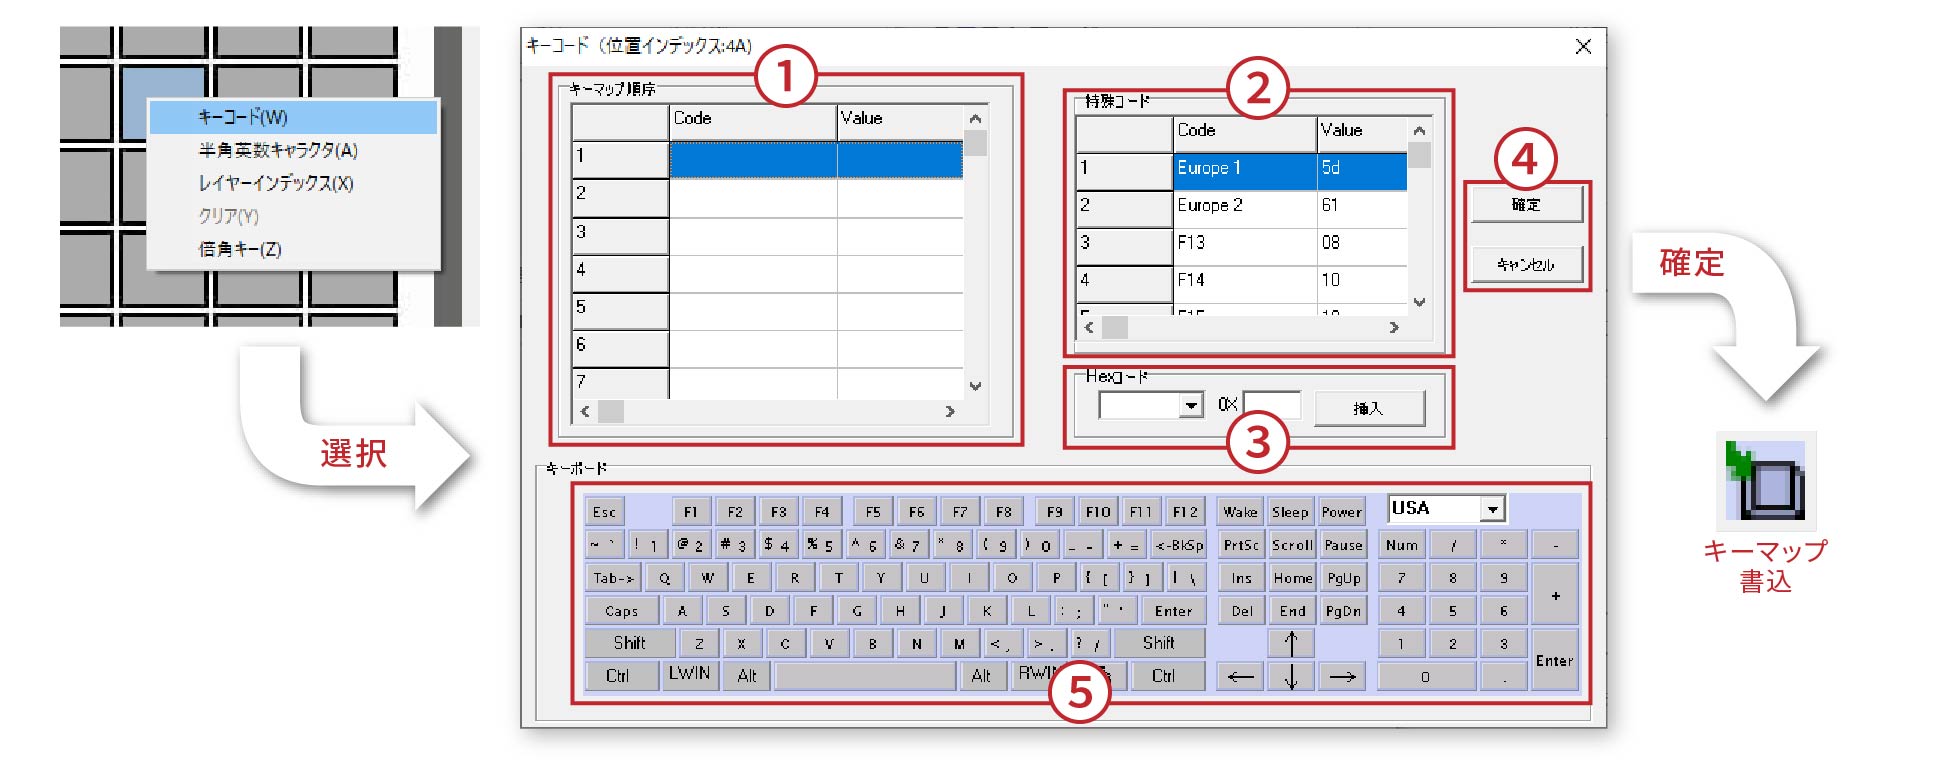Click the down arrow key

[x=1291, y=676]
